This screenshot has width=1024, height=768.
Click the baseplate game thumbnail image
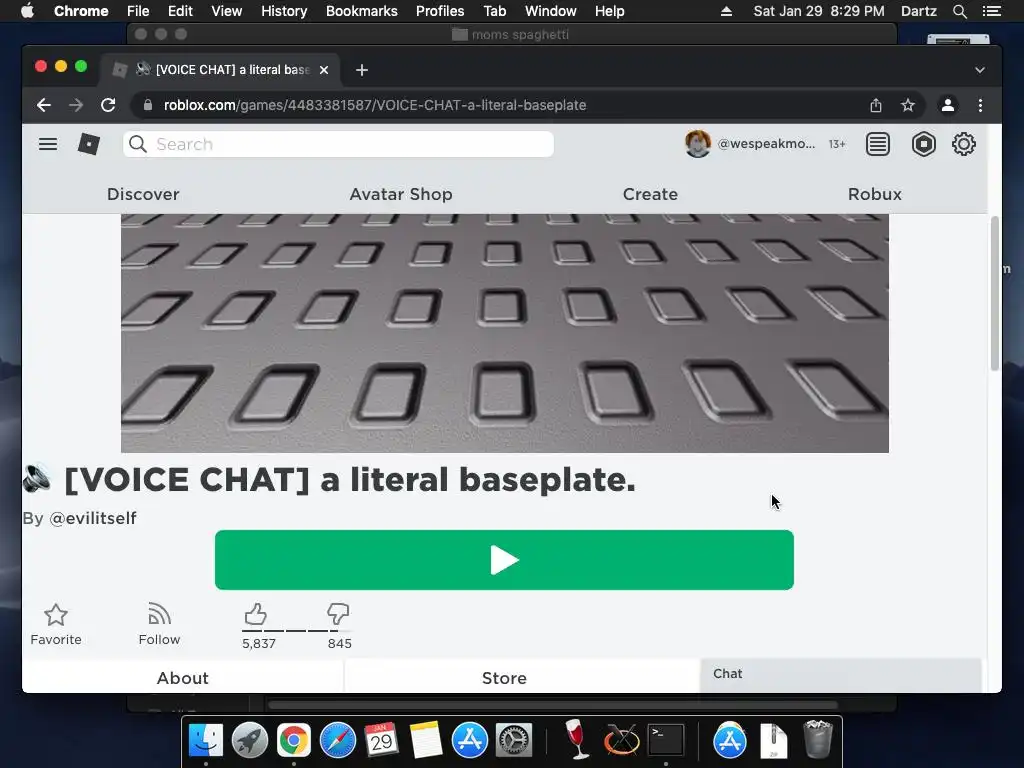[x=505, y=333]
